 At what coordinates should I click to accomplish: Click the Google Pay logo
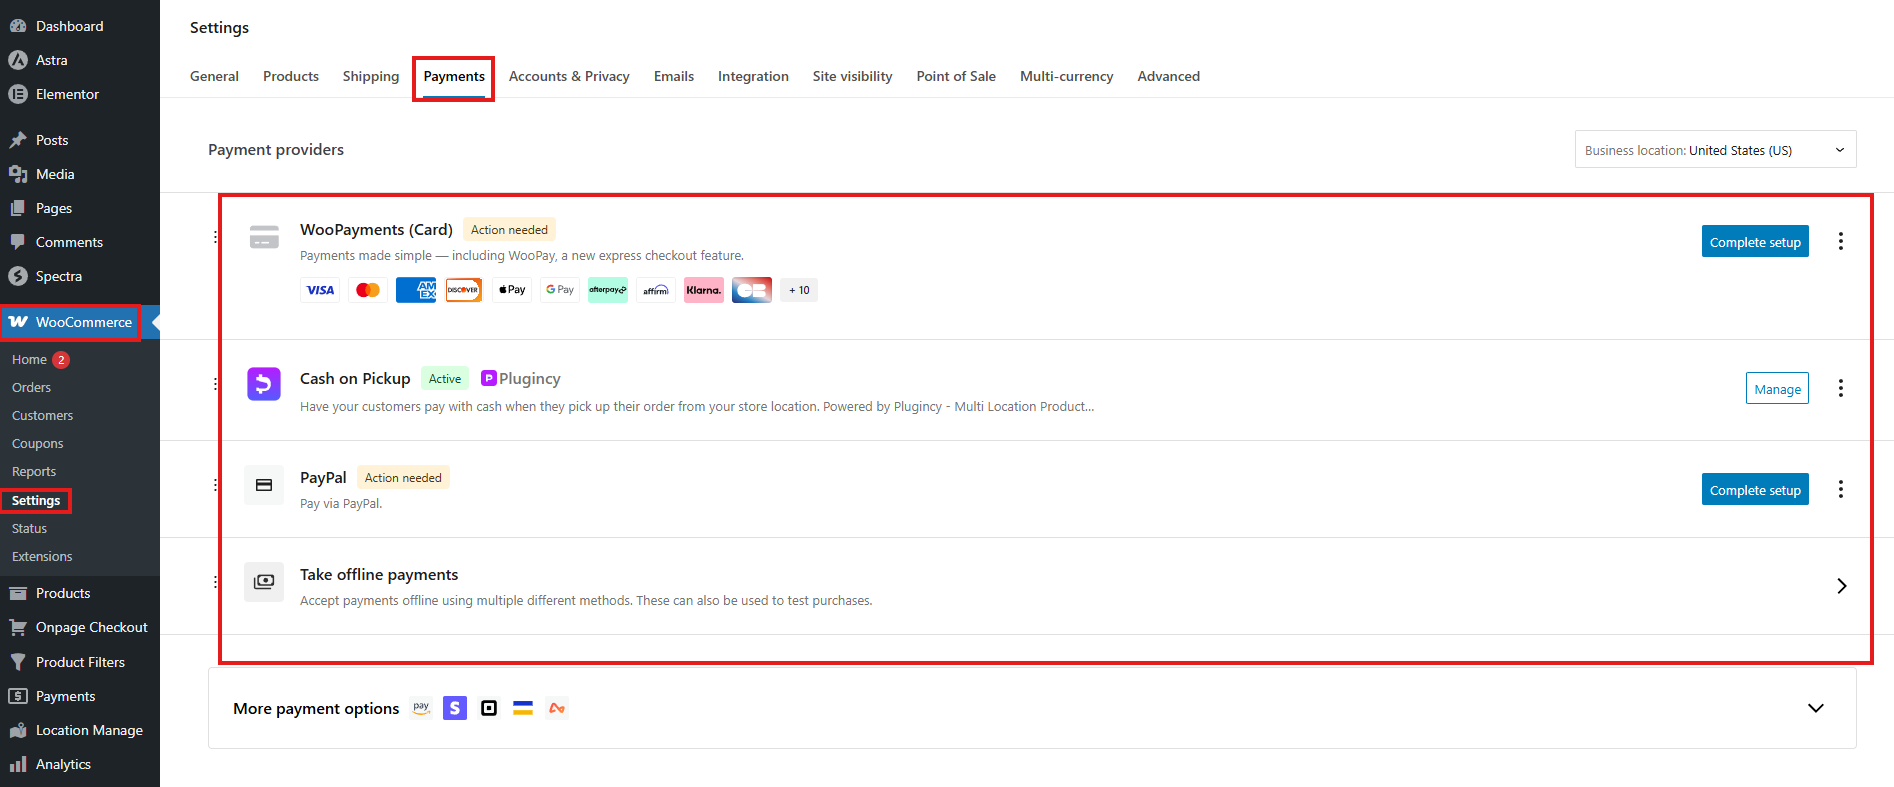coord(560,290)
